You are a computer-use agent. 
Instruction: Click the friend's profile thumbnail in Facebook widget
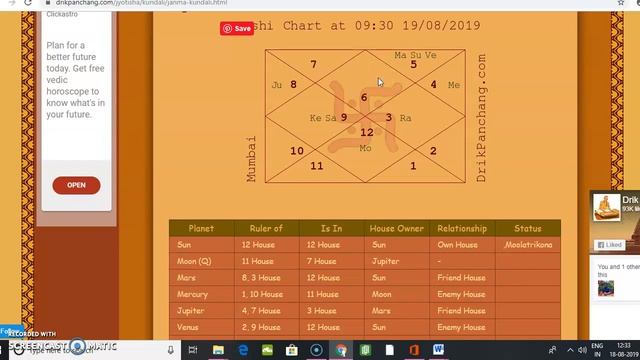pyautogui.click(x=606, y=288)
